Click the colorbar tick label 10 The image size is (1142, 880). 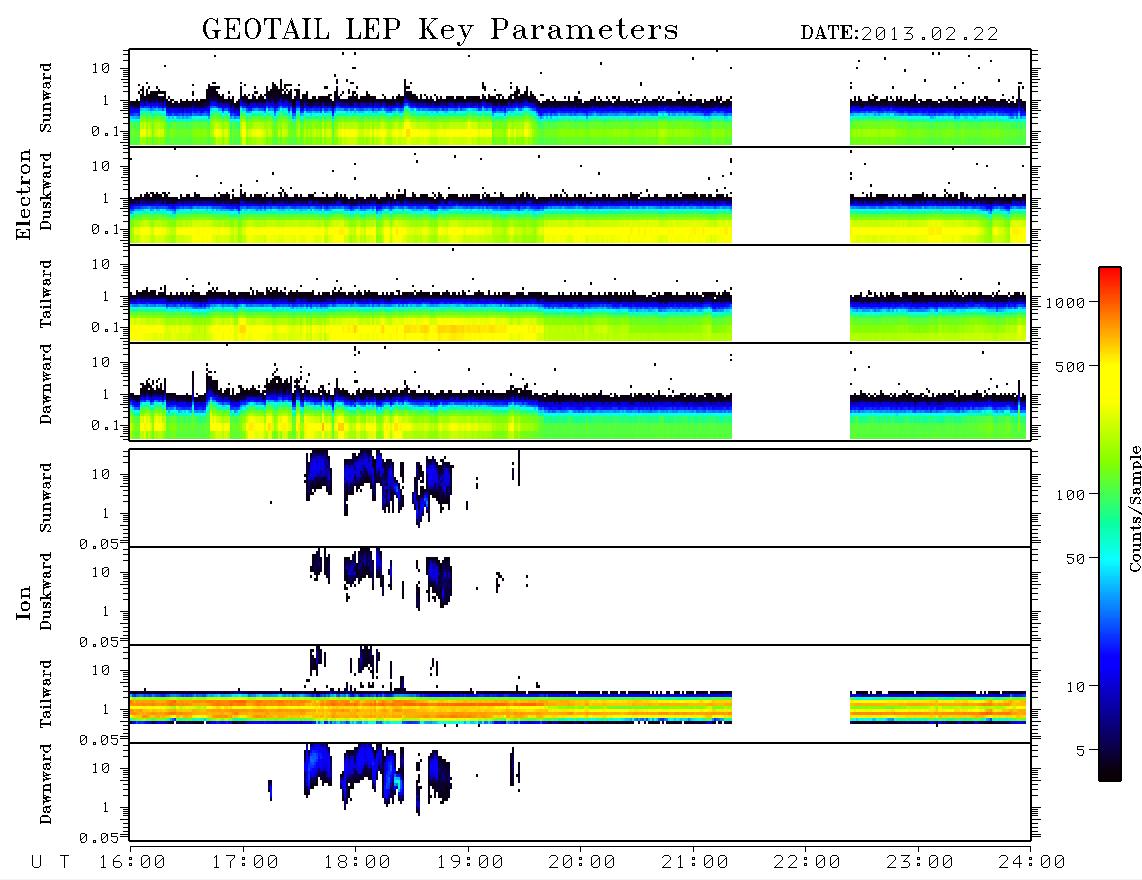point(1075,687)
